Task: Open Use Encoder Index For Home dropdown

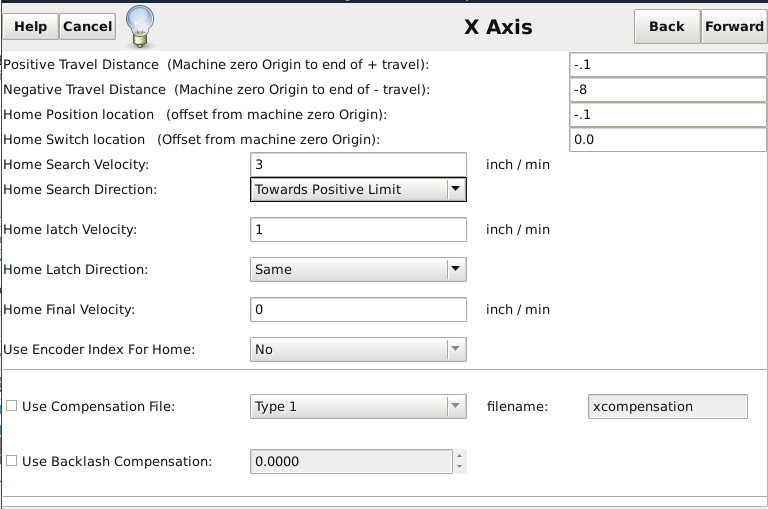Action: point(358,349)
